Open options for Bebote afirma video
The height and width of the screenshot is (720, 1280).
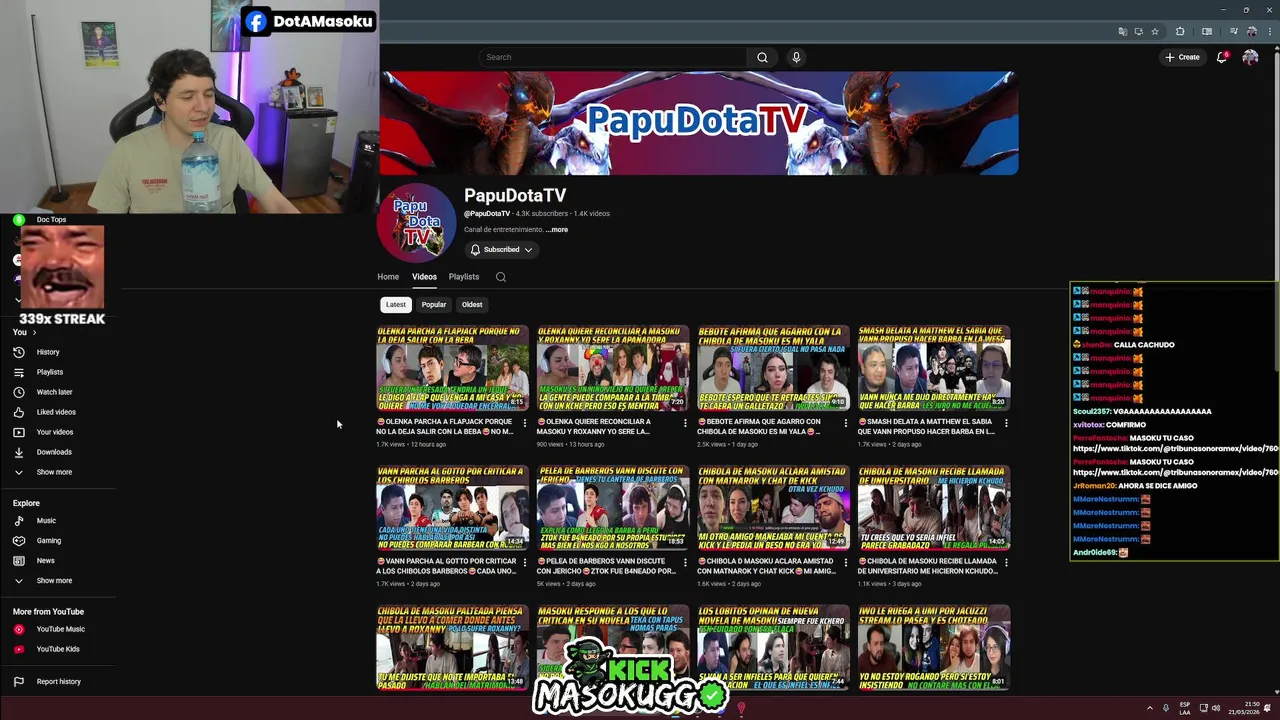(x=846, y=423)
